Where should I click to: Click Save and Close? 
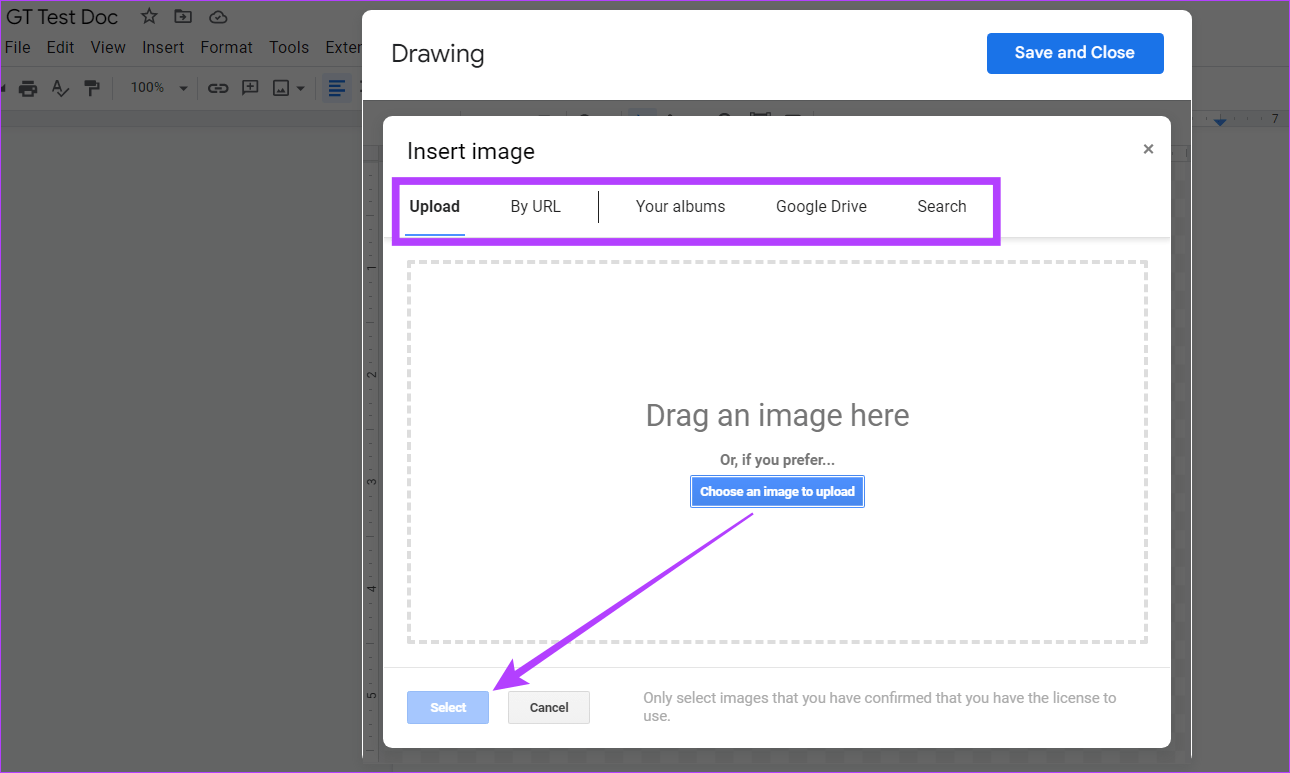pos(1075,53)
